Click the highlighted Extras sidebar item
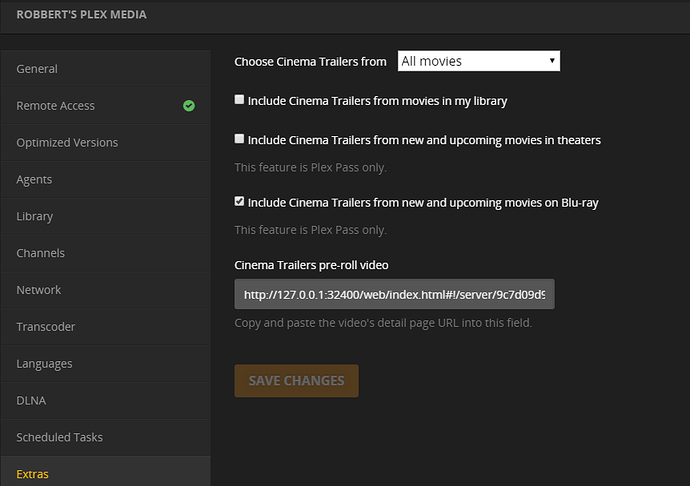Image resolution: width=690 pixels, height=486 pixels. pyautogui.click(x=32, y=474)
